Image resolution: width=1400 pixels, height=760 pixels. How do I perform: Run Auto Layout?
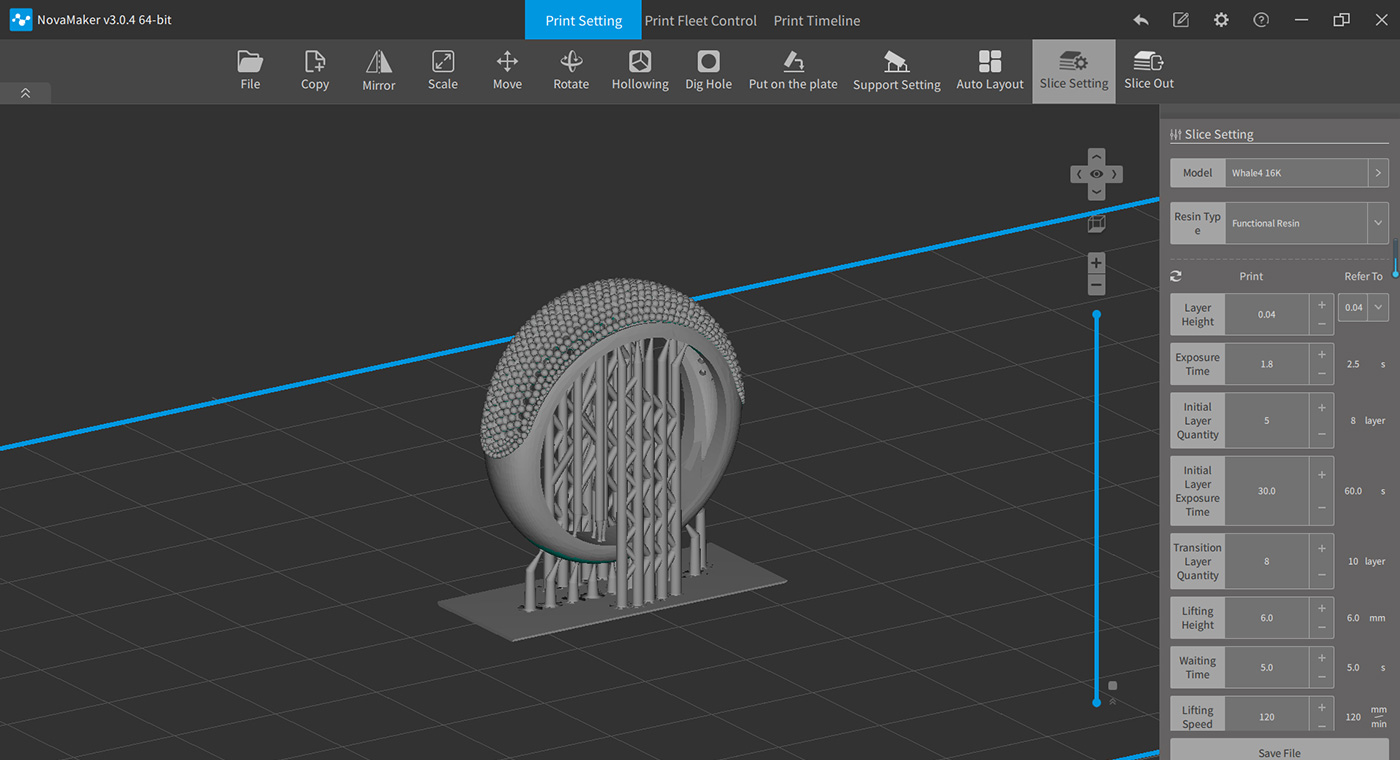990,71
